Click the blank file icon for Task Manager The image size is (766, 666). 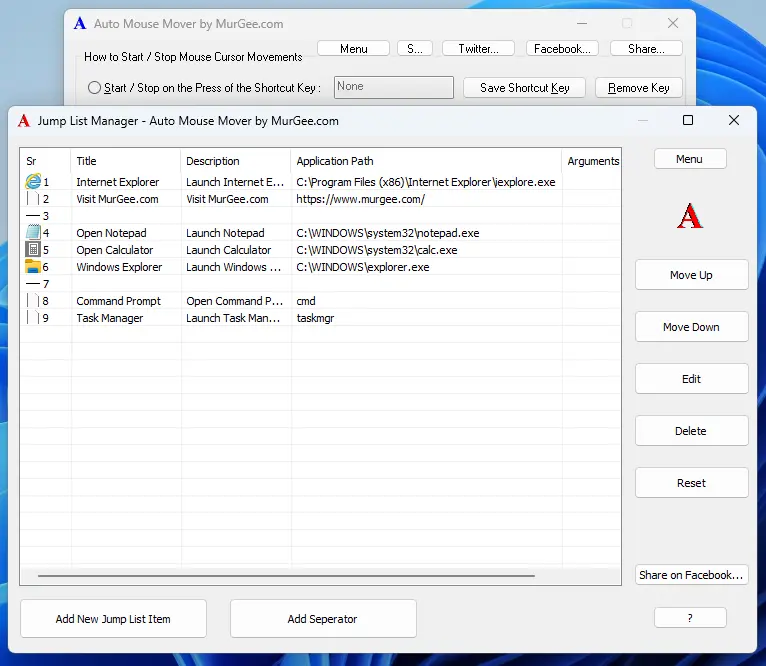tap(33, 318)
